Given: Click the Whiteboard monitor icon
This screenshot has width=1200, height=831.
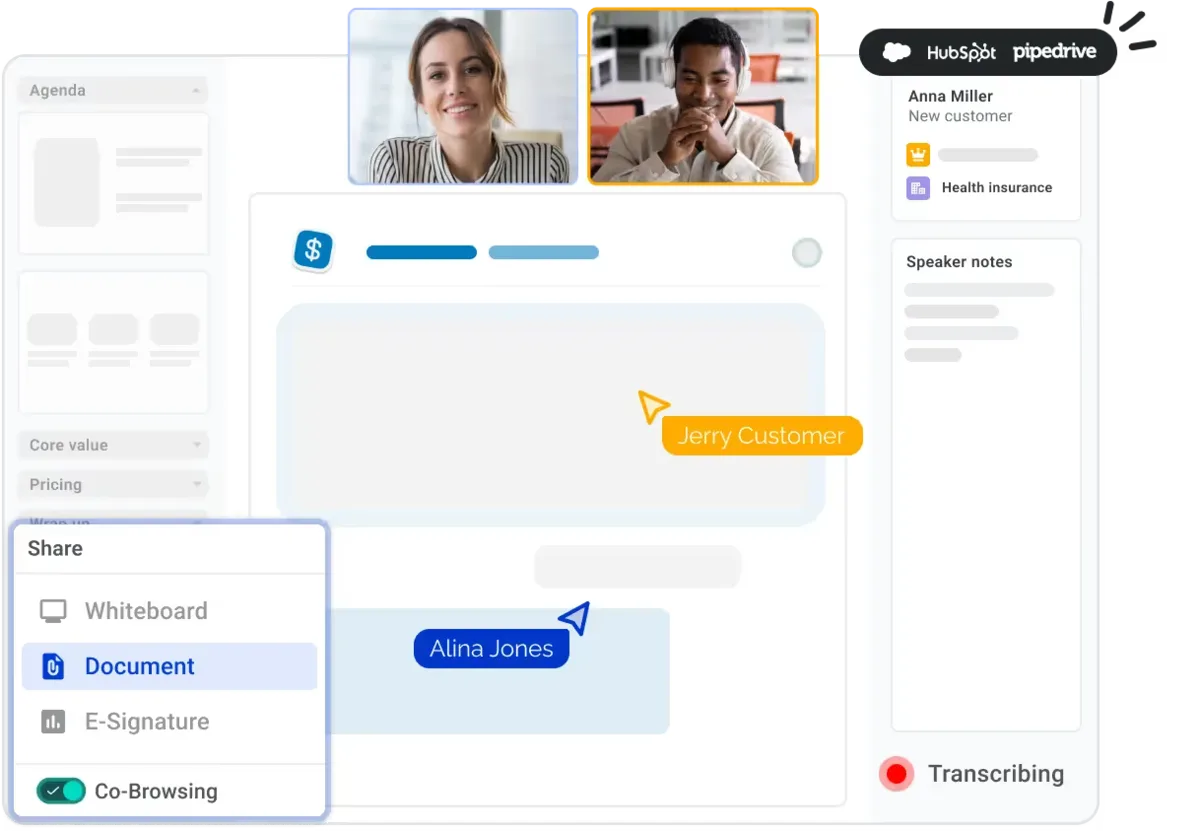Looking at the screenshot, I should (53, 611).
